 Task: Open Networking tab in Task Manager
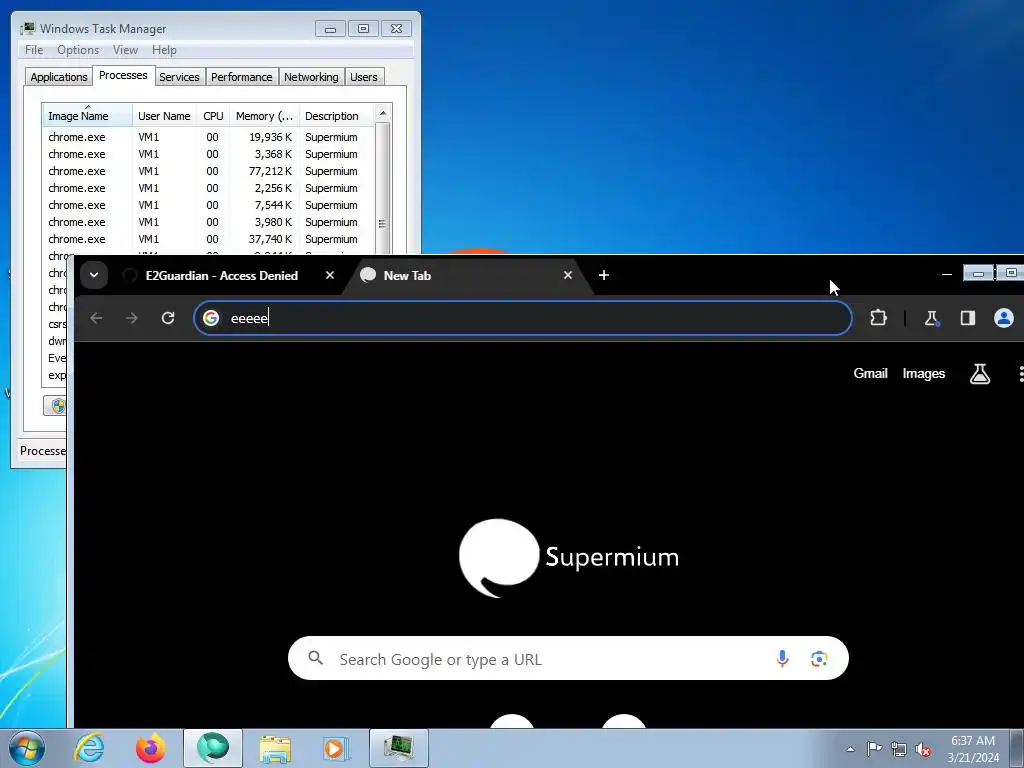click(311, 77)
